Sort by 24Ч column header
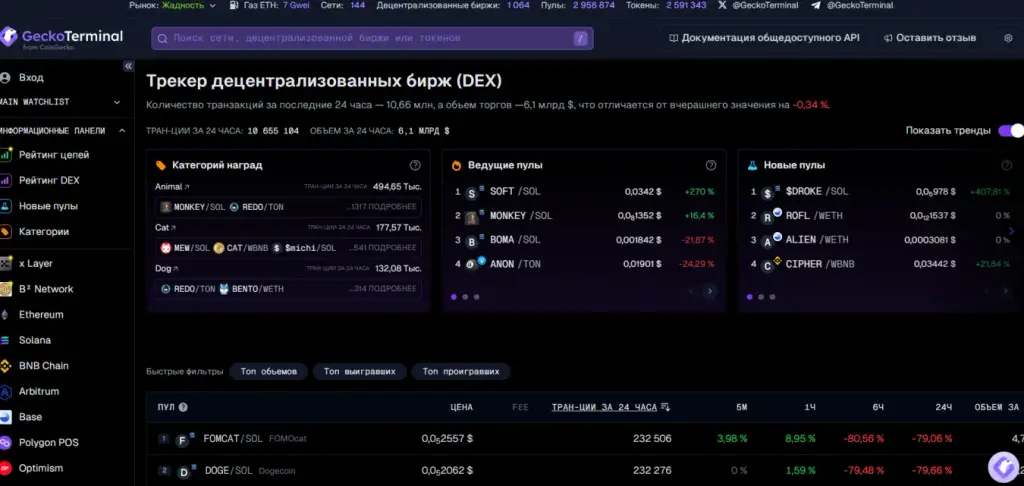The width and height of the screenshot is (1024, 486). 943,407
